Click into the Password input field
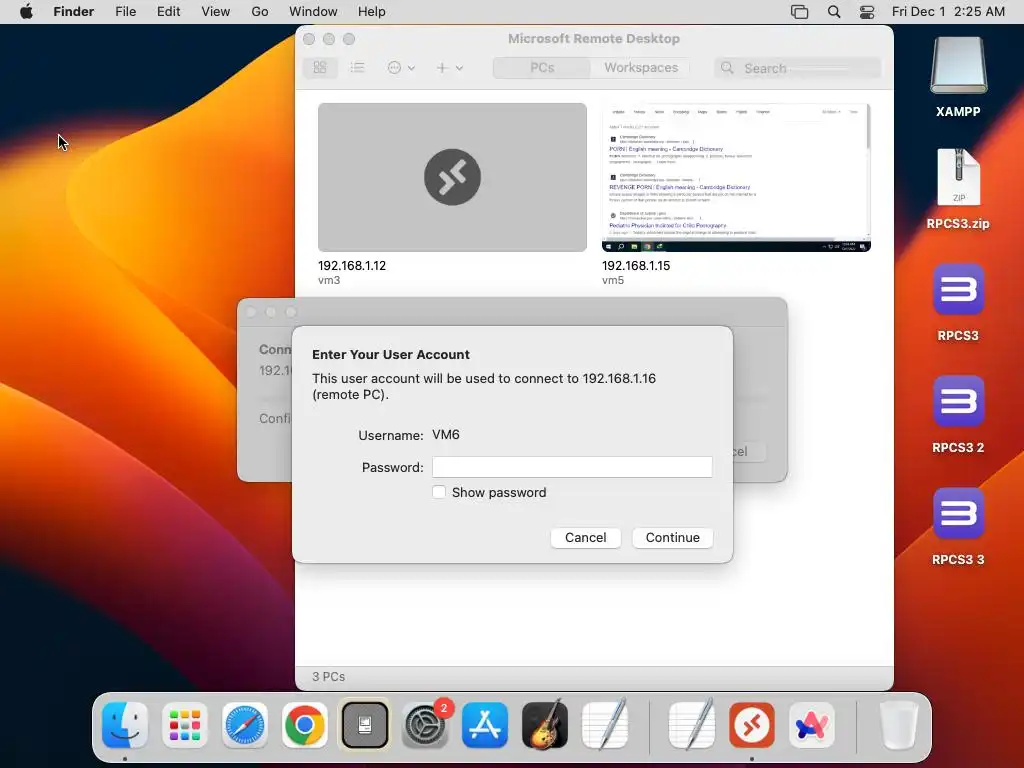 [572, 467]
